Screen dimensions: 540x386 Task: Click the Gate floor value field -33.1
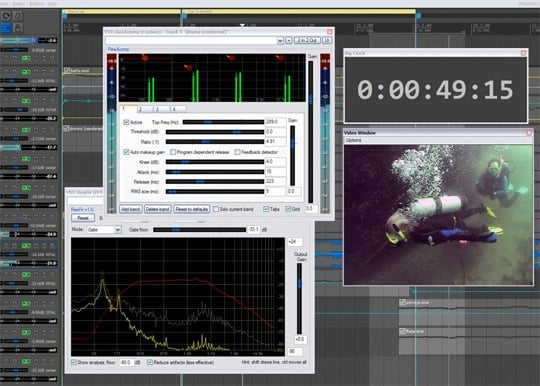[254, 229]
